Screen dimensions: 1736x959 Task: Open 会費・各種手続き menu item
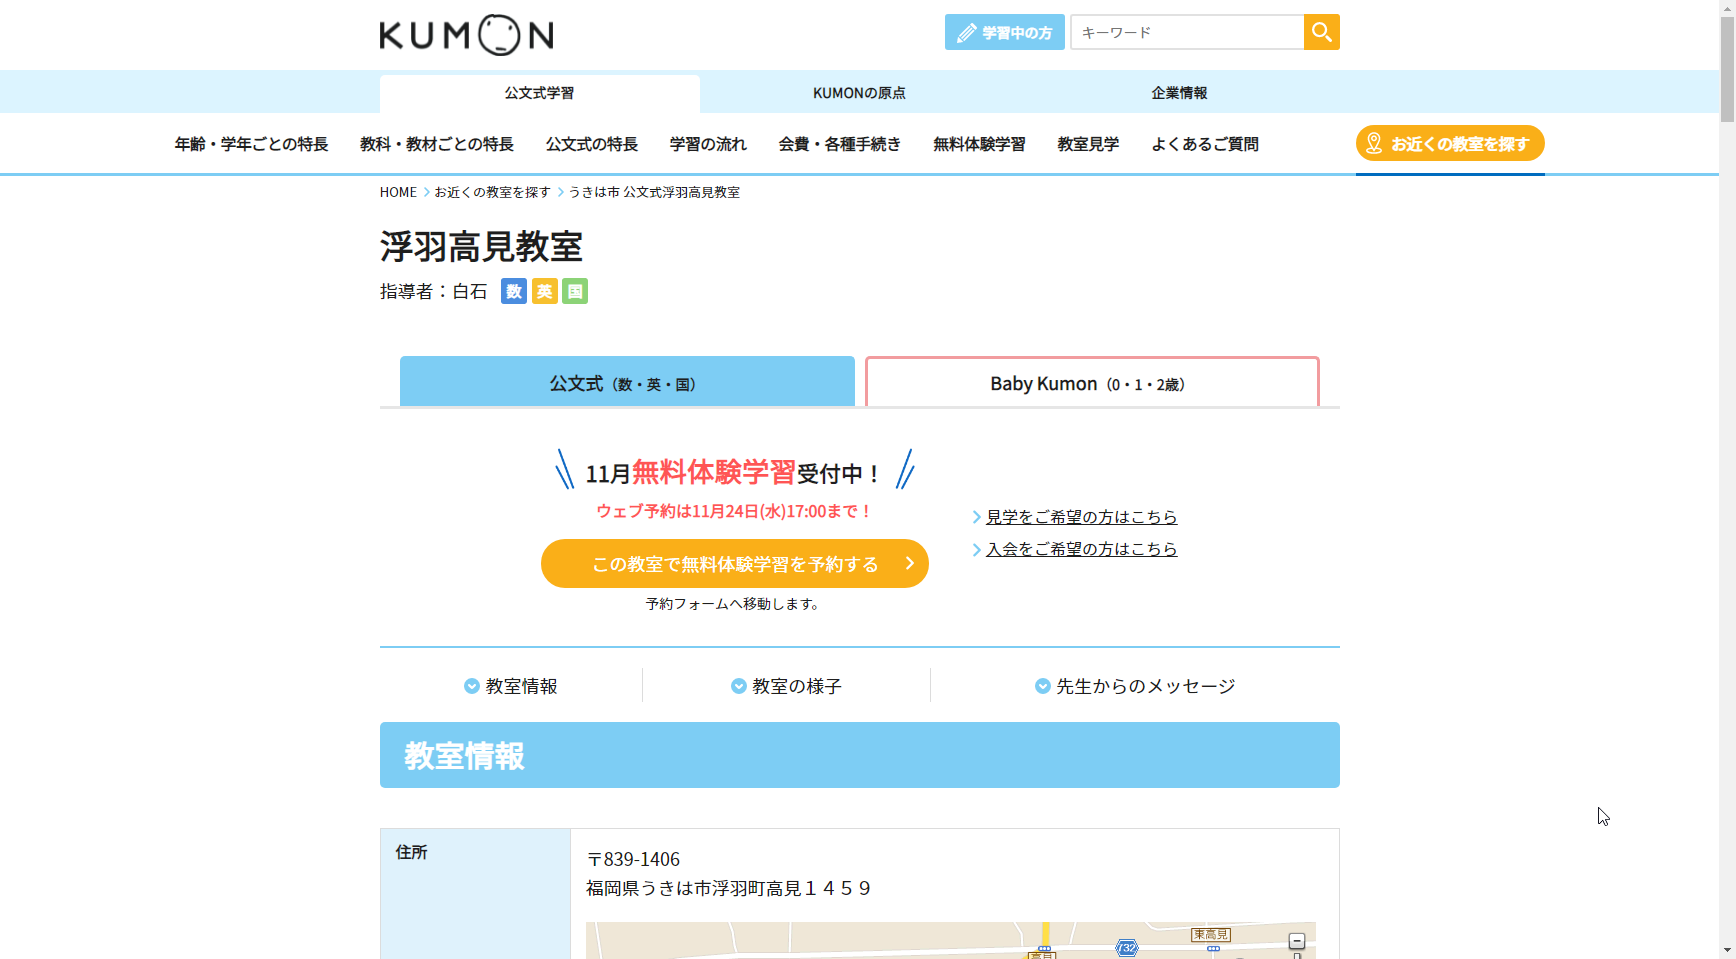pyautogui.click(x=840, y=144)
